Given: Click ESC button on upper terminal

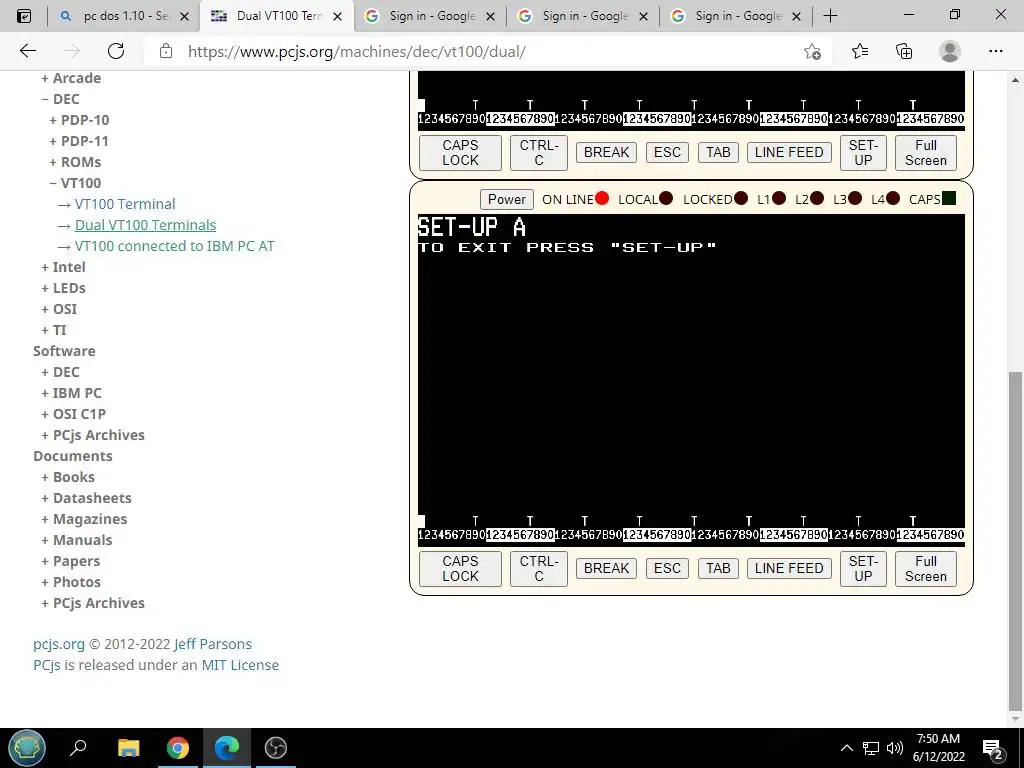Looking at the screenshot, I should (x=667, y=153).
